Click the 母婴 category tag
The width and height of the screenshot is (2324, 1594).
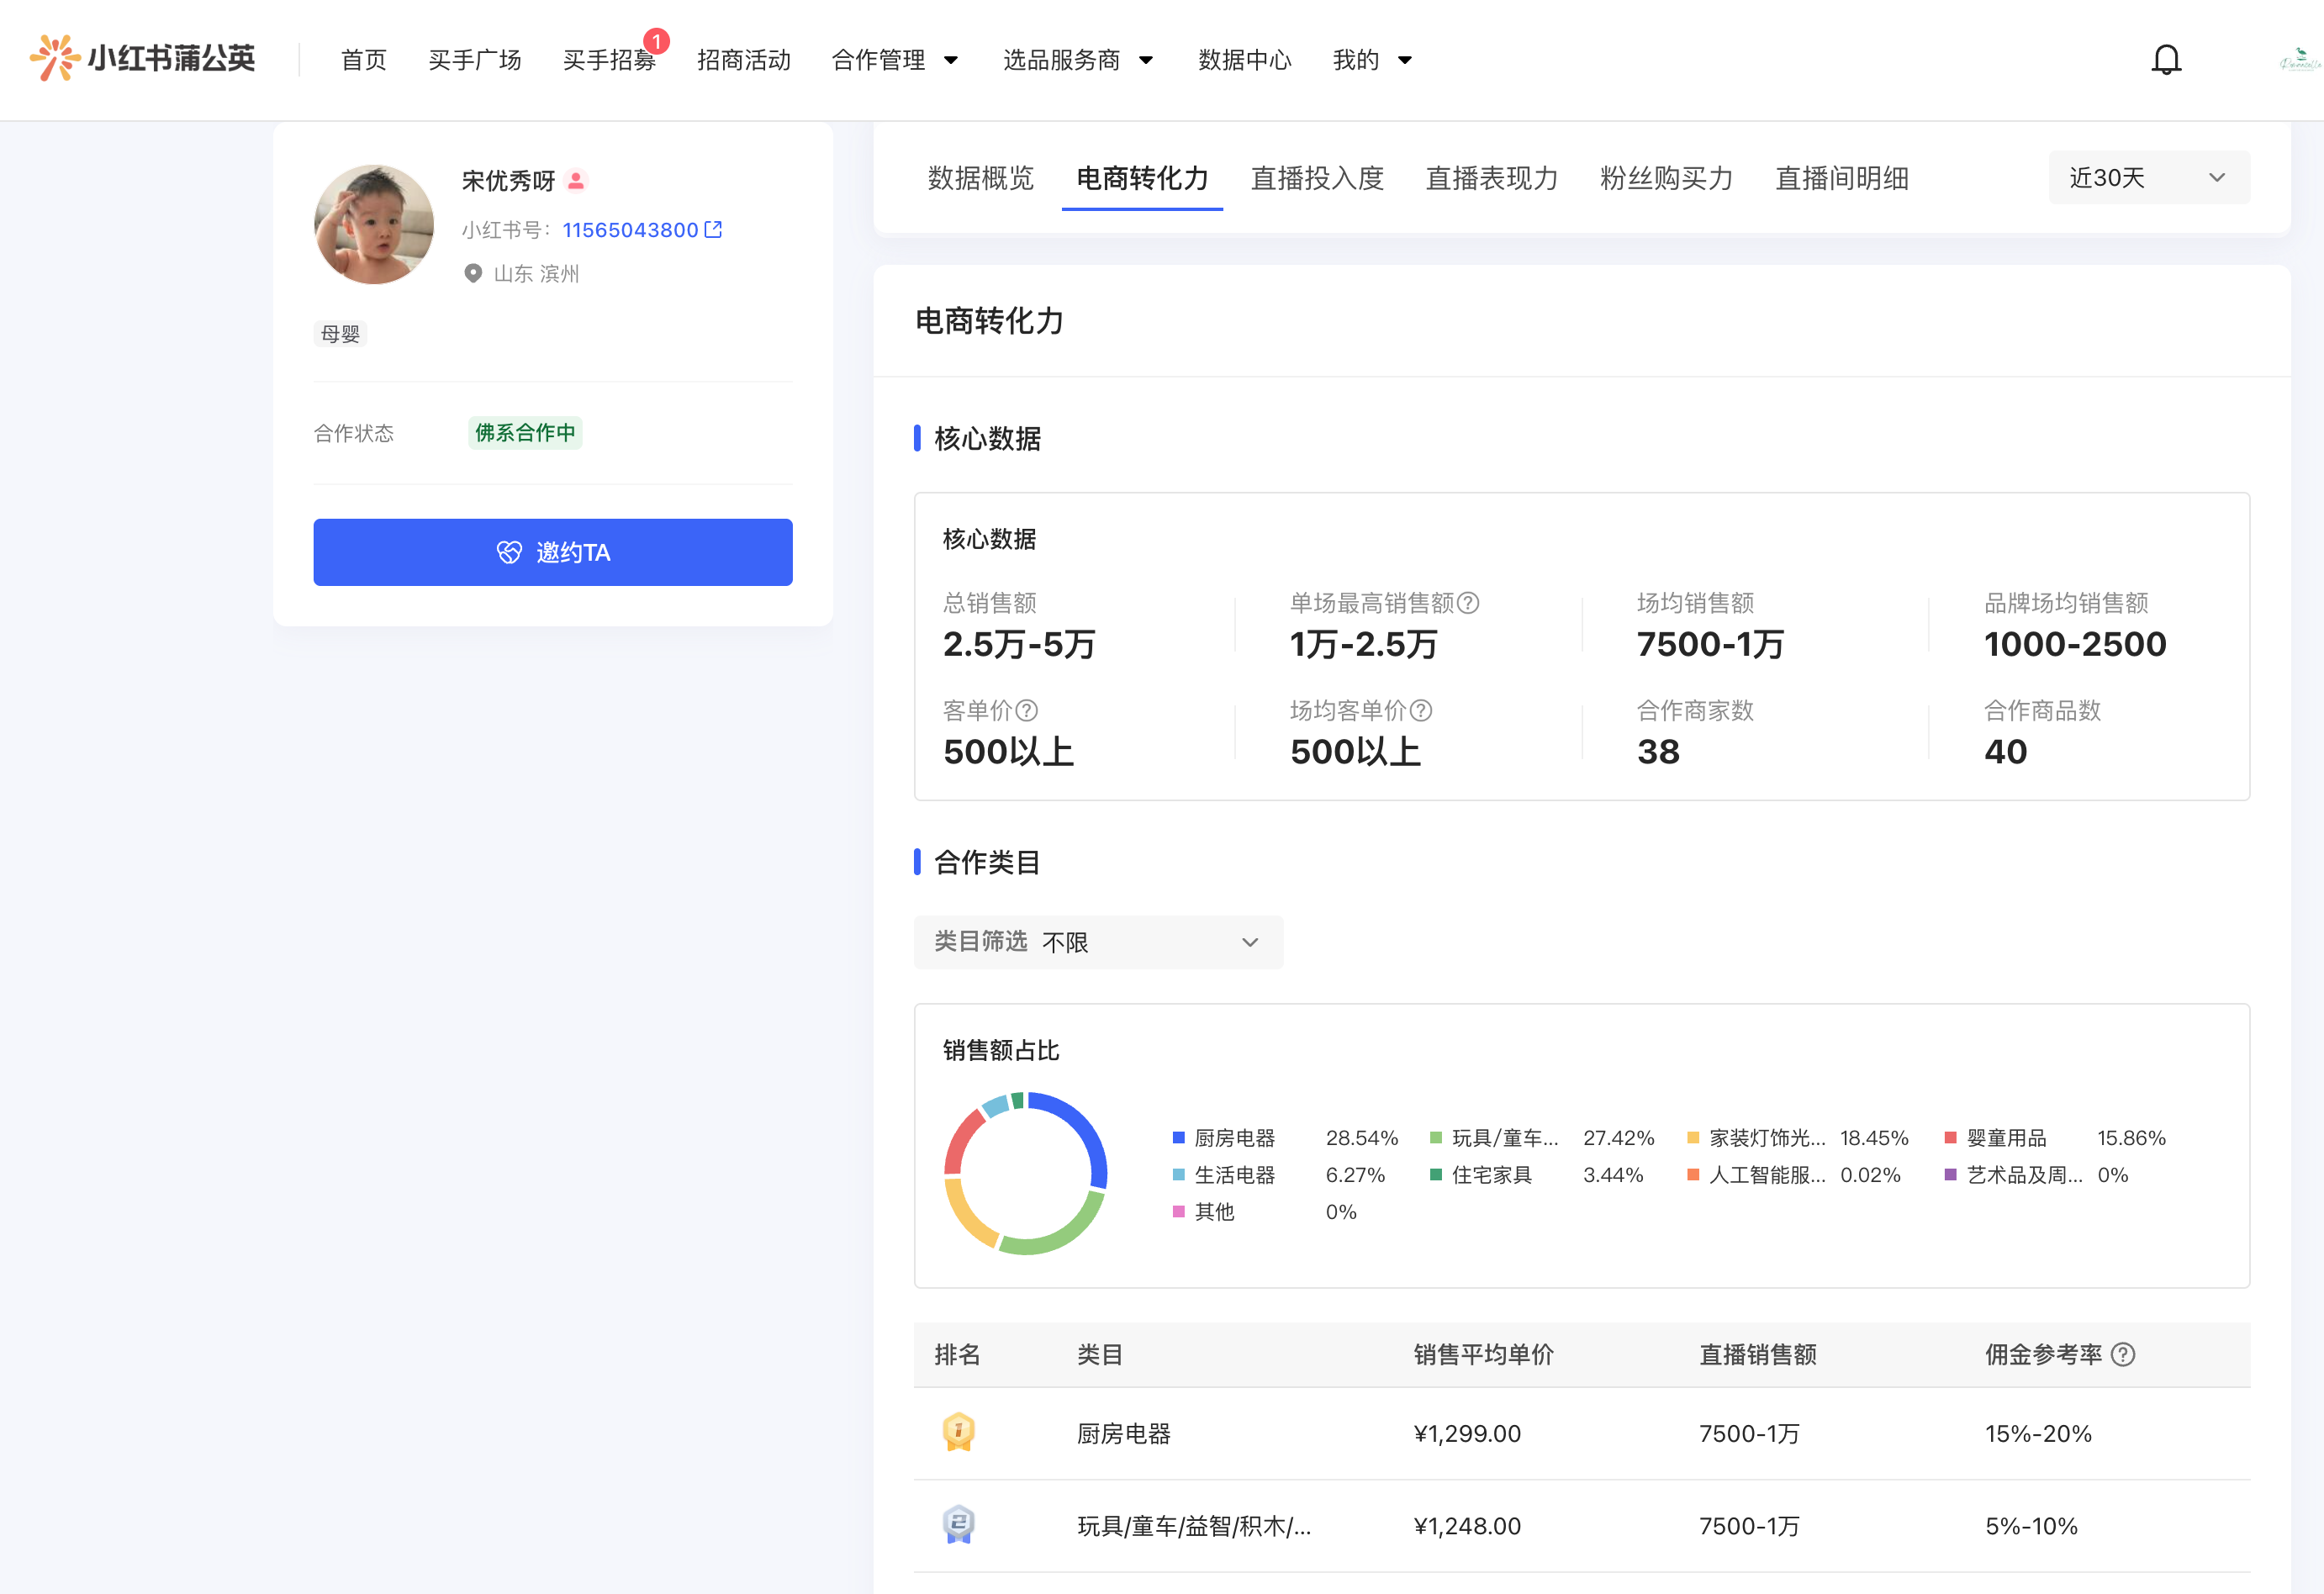pos(340,333)
